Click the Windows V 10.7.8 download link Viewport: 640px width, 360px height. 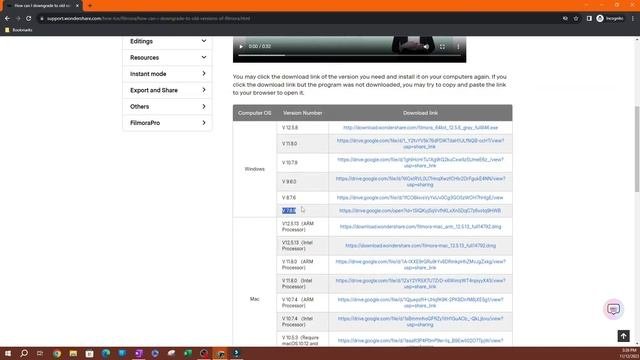420,162
